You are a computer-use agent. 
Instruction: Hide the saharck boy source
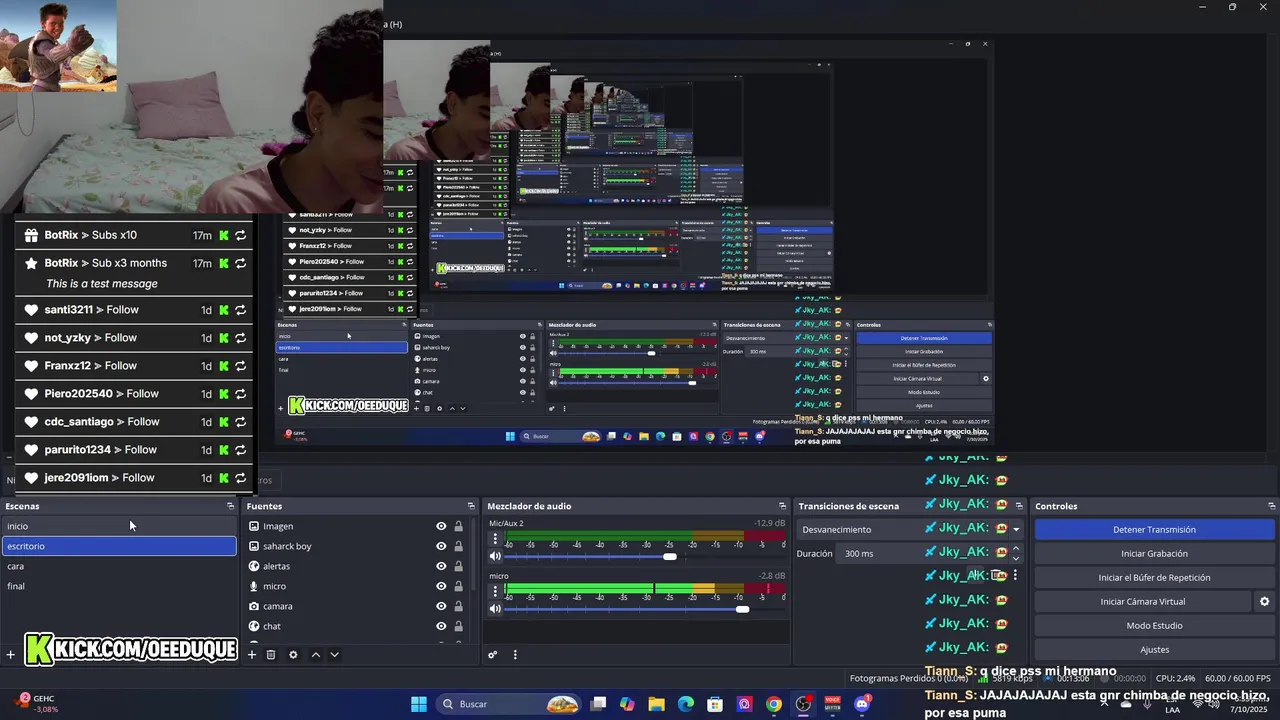441,546
